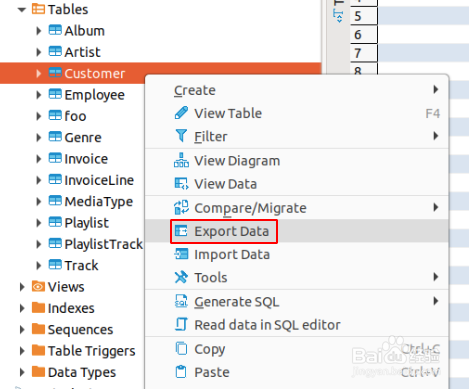469x389 pixels.
Task: Click the Track table icon
Action: [x=55, y=265]
